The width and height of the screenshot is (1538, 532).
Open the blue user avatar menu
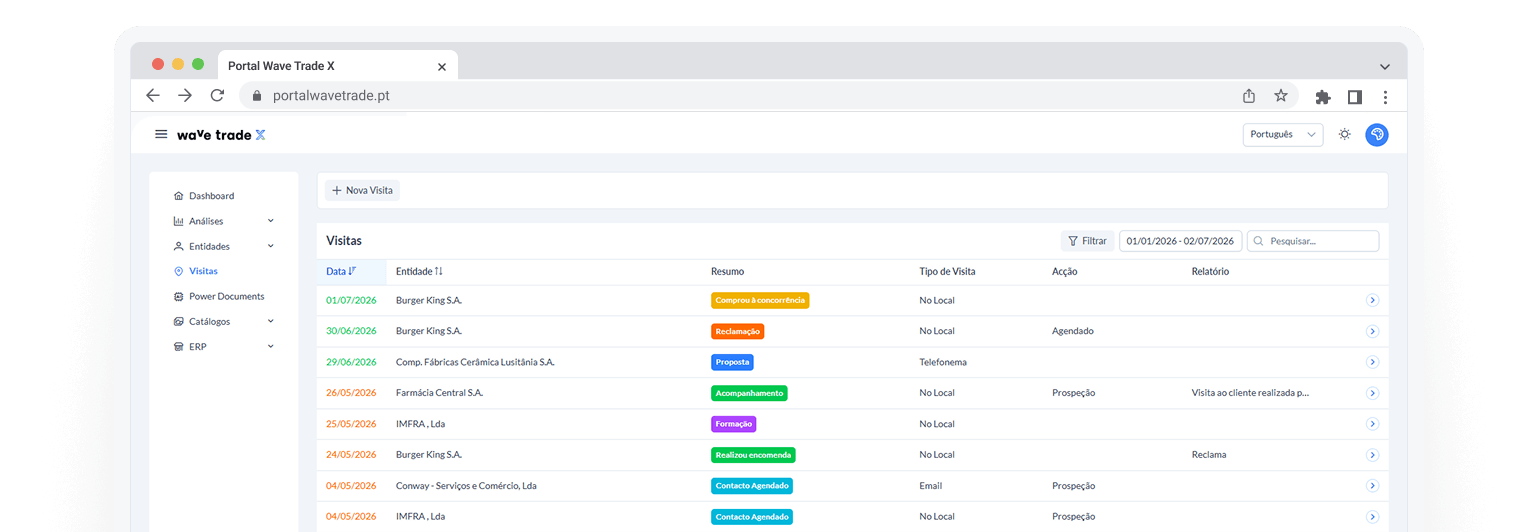coord(1377,134)
